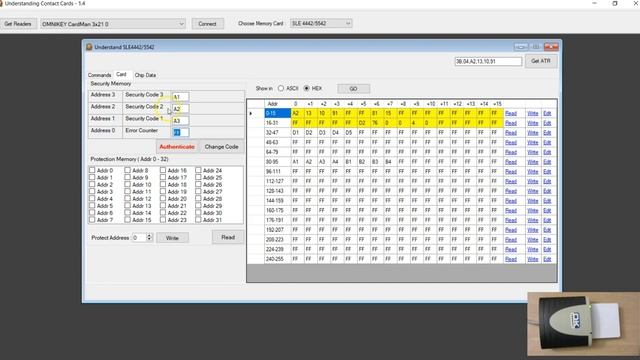Click Edit link for row 0-15
This screenshot has width=640, height=360.
coord(547,113)
